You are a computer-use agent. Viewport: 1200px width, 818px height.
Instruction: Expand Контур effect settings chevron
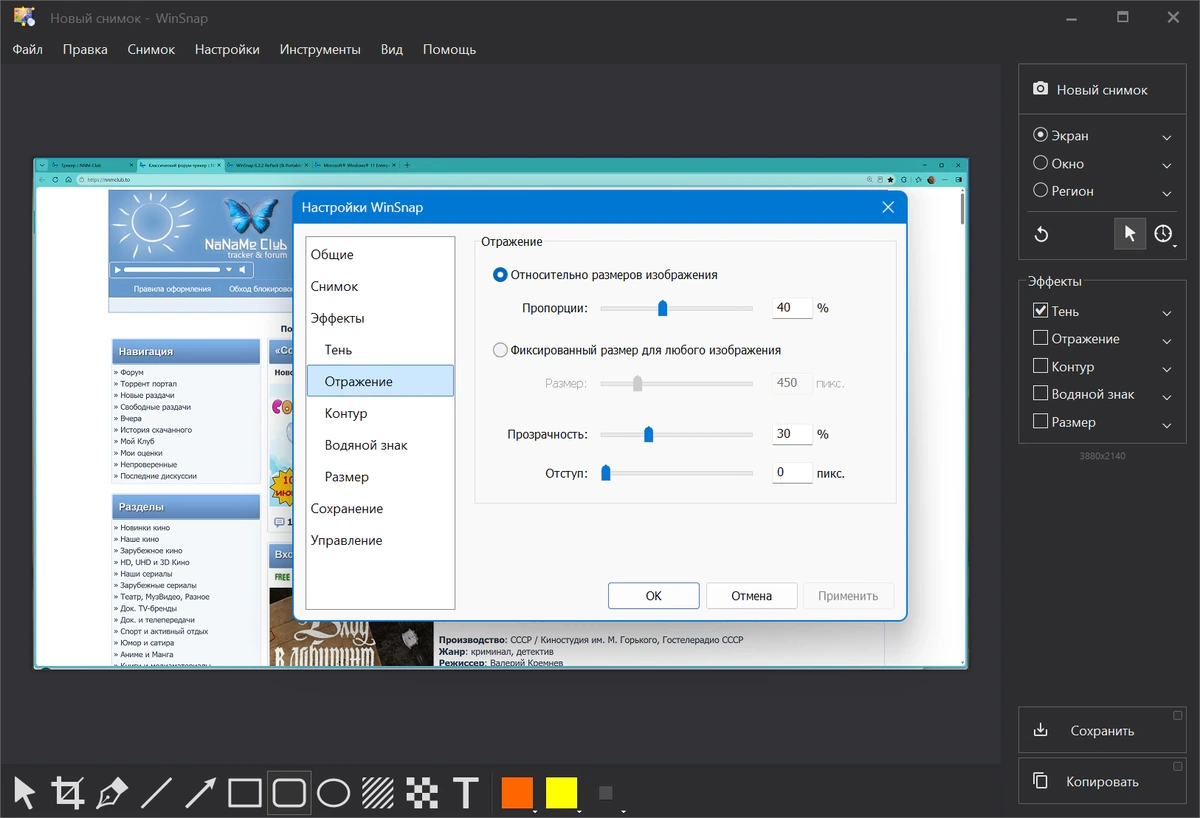(1167, 369)
